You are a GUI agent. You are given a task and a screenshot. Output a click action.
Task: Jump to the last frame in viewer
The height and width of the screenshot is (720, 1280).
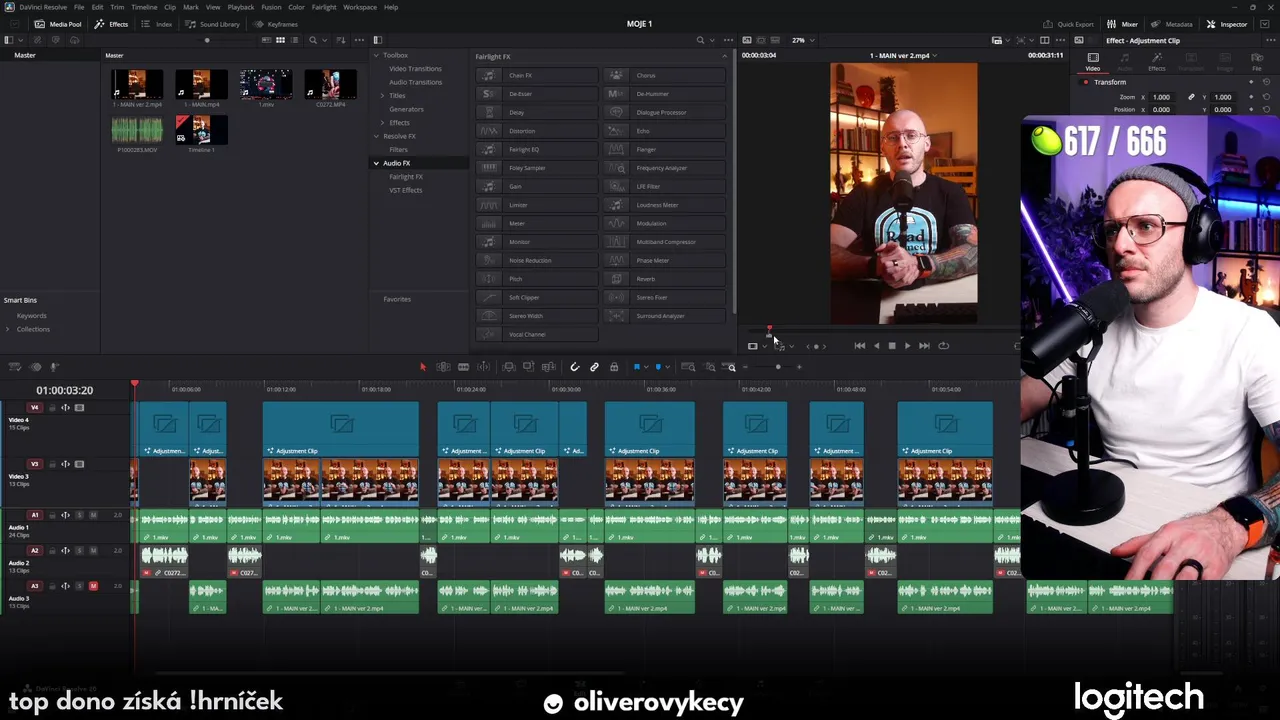tap(924, 346)
